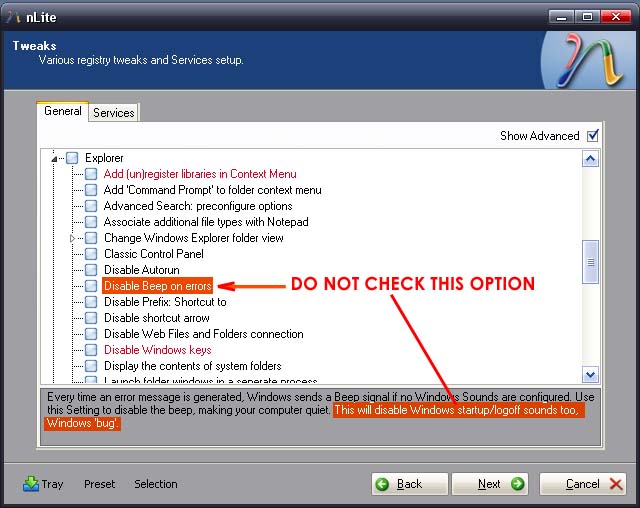This screenshot has height=508, width=640.
Task: Click the green Back arrow icon
Action: pyautogui.click(x=382, y=484)
